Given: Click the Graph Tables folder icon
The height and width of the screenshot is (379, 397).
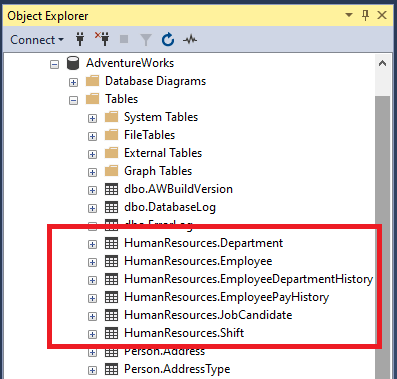Looking at the screenshot, I should click(111, 171).
